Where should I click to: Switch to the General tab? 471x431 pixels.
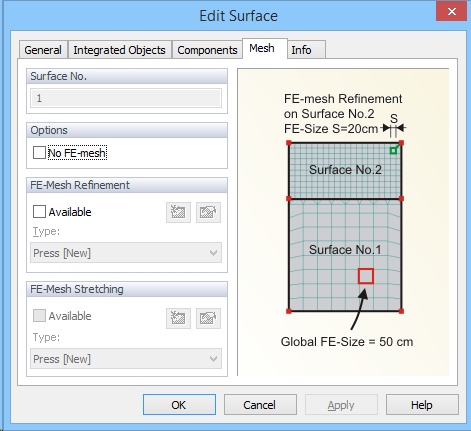click(x=43, y=50)
